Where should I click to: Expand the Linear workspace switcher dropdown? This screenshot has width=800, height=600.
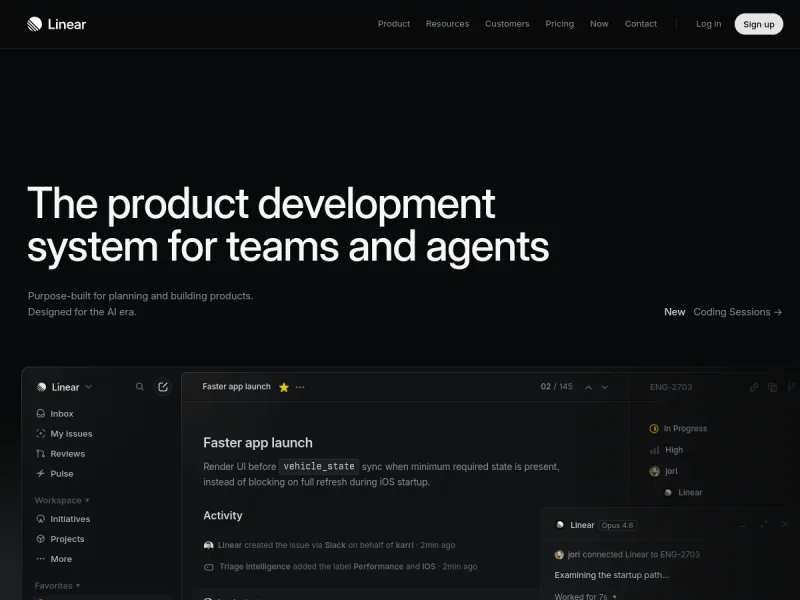pos(64,387)
